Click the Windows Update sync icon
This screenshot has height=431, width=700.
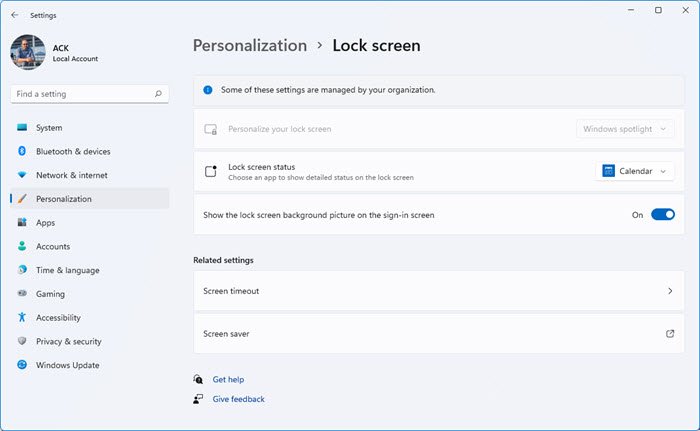click(x=22, y=364)
